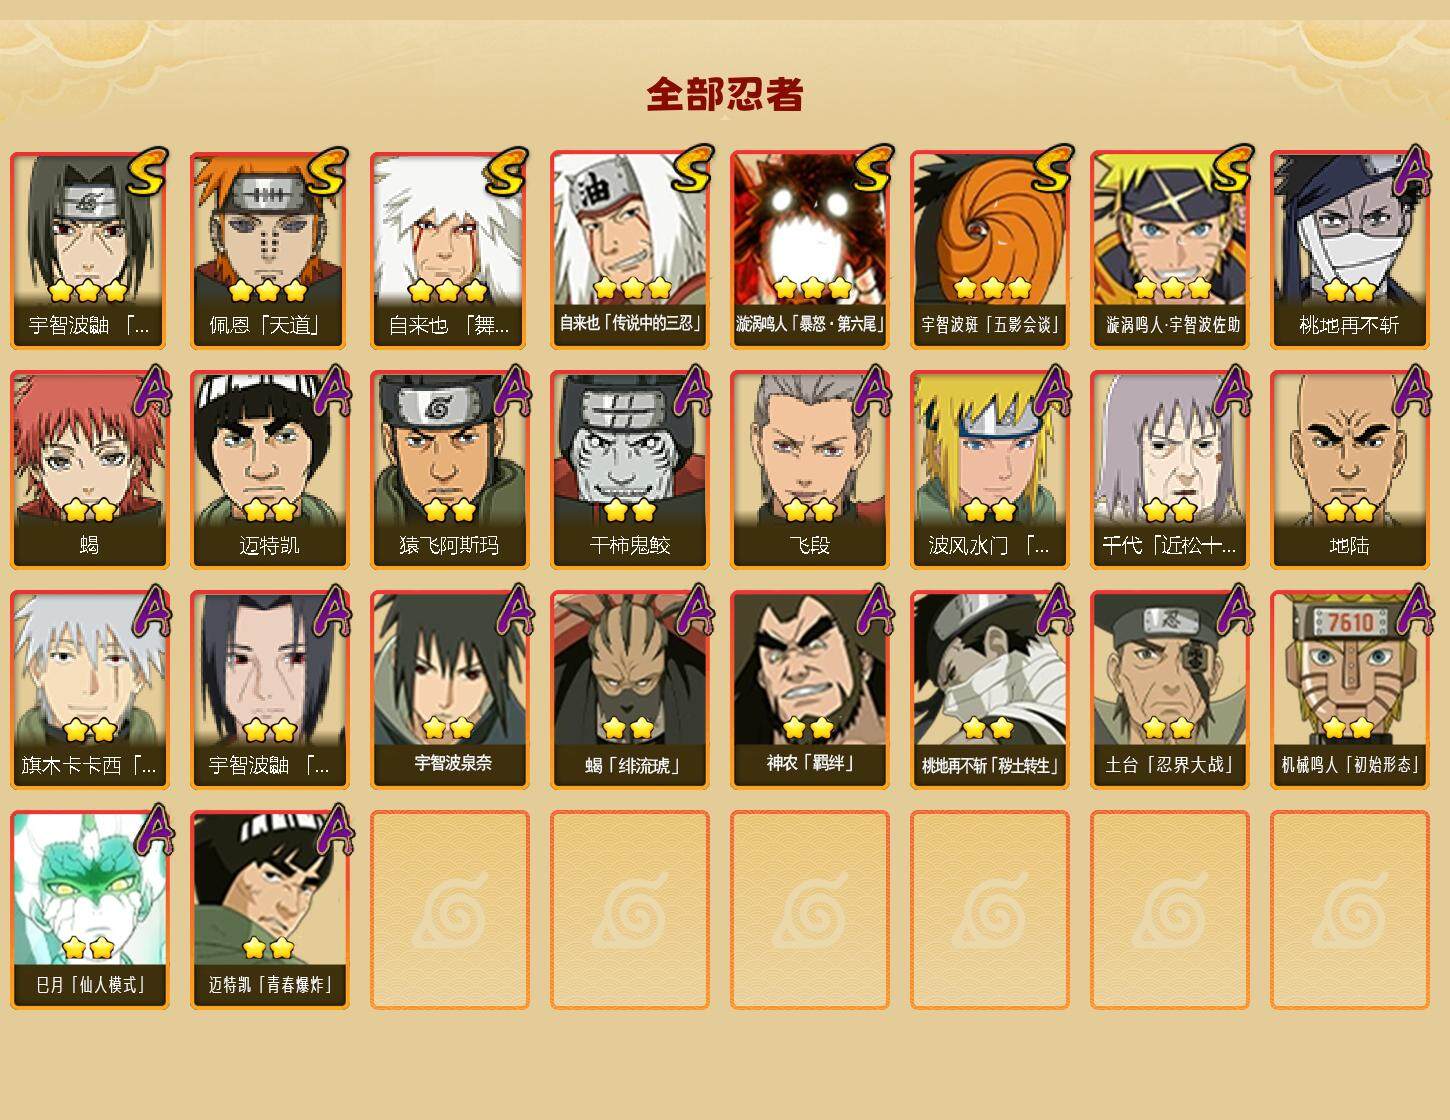The width and height of the screenshot is (1450, 1120).
Task: Select the 宇智波斑「五影会谈」 masked ninja
Action: tap(989, 250)
